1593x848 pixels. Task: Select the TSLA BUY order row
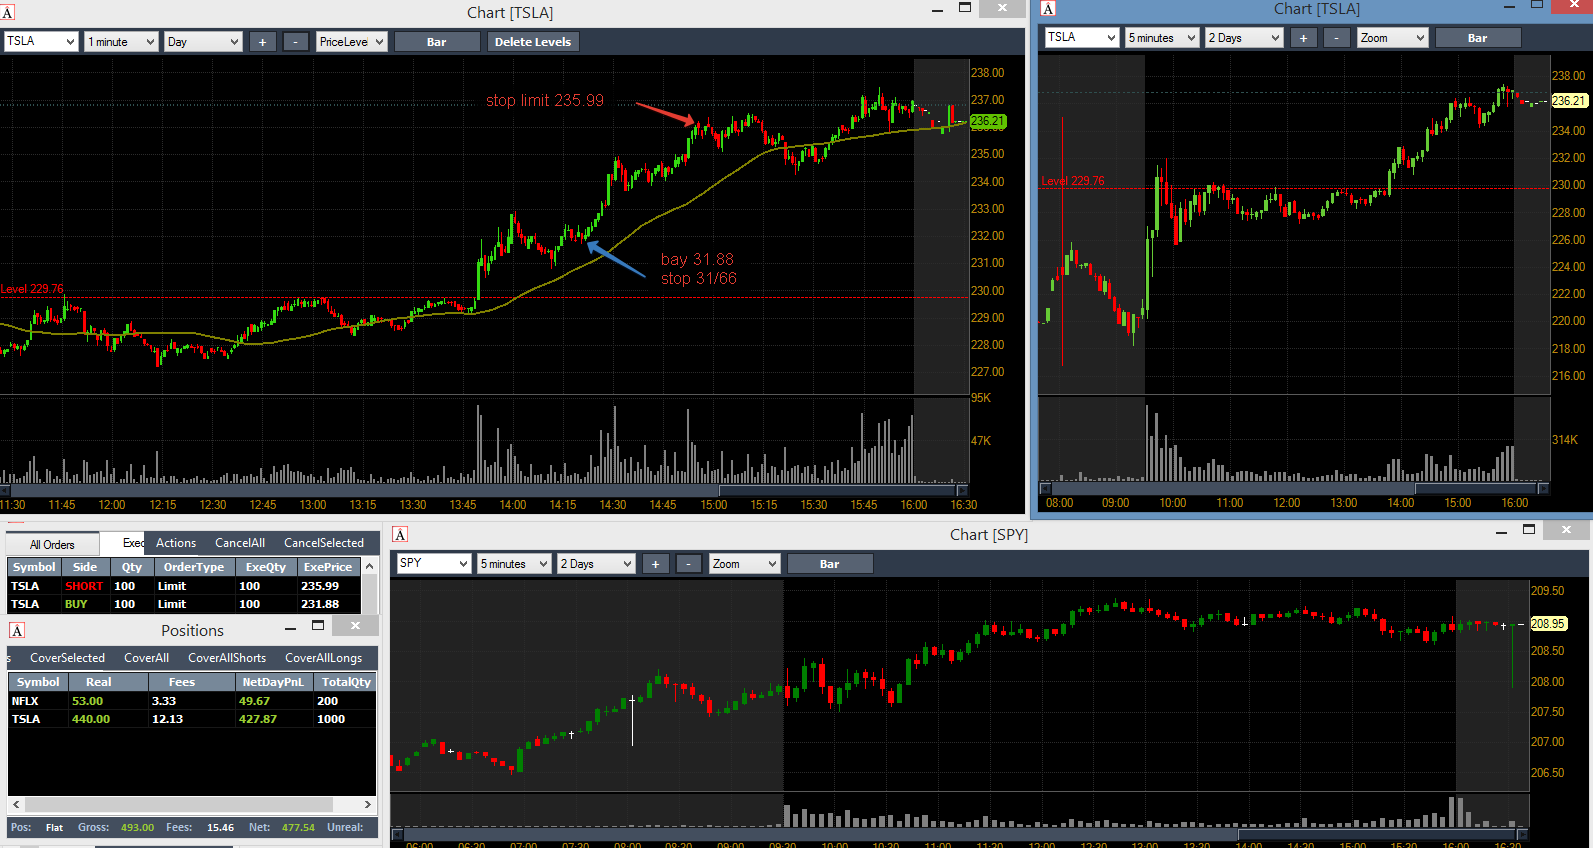click(x=184, y=604)
